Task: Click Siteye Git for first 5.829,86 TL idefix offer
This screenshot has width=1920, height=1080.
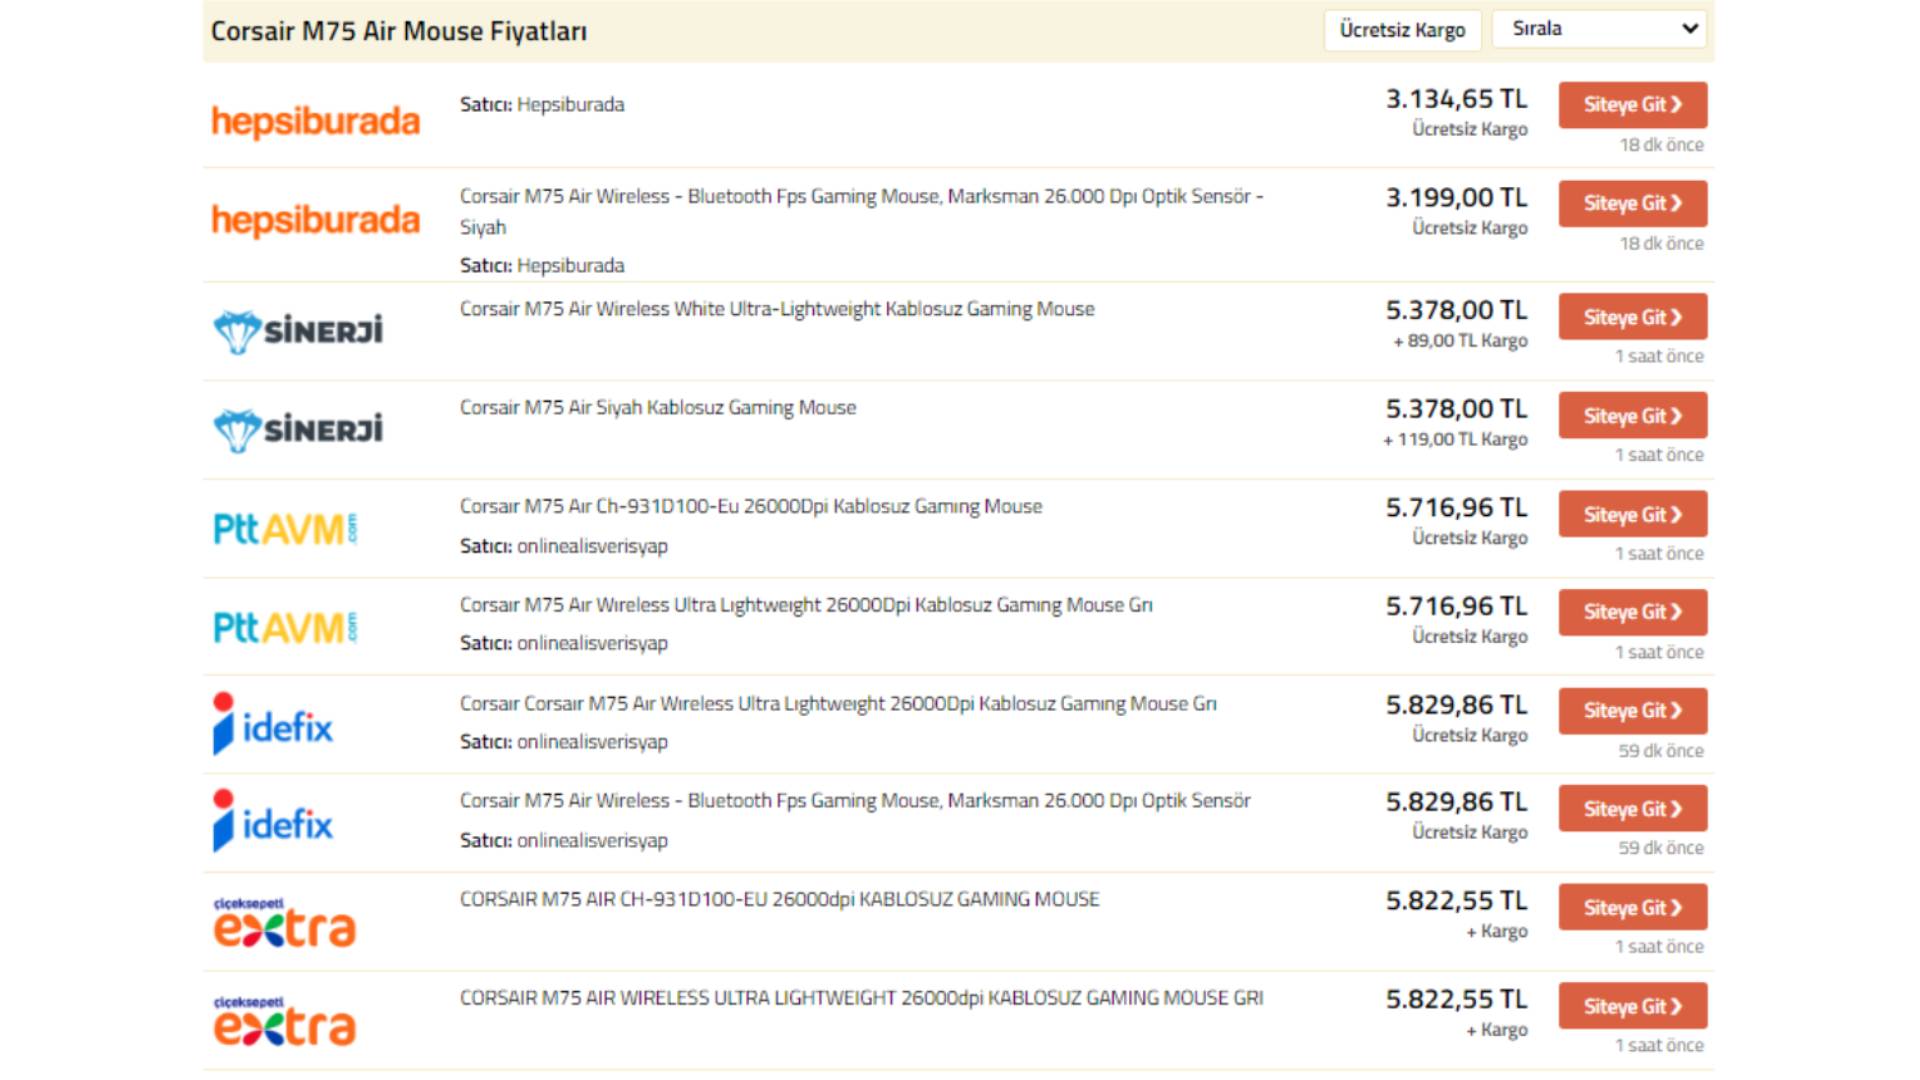Action: 1632,711
